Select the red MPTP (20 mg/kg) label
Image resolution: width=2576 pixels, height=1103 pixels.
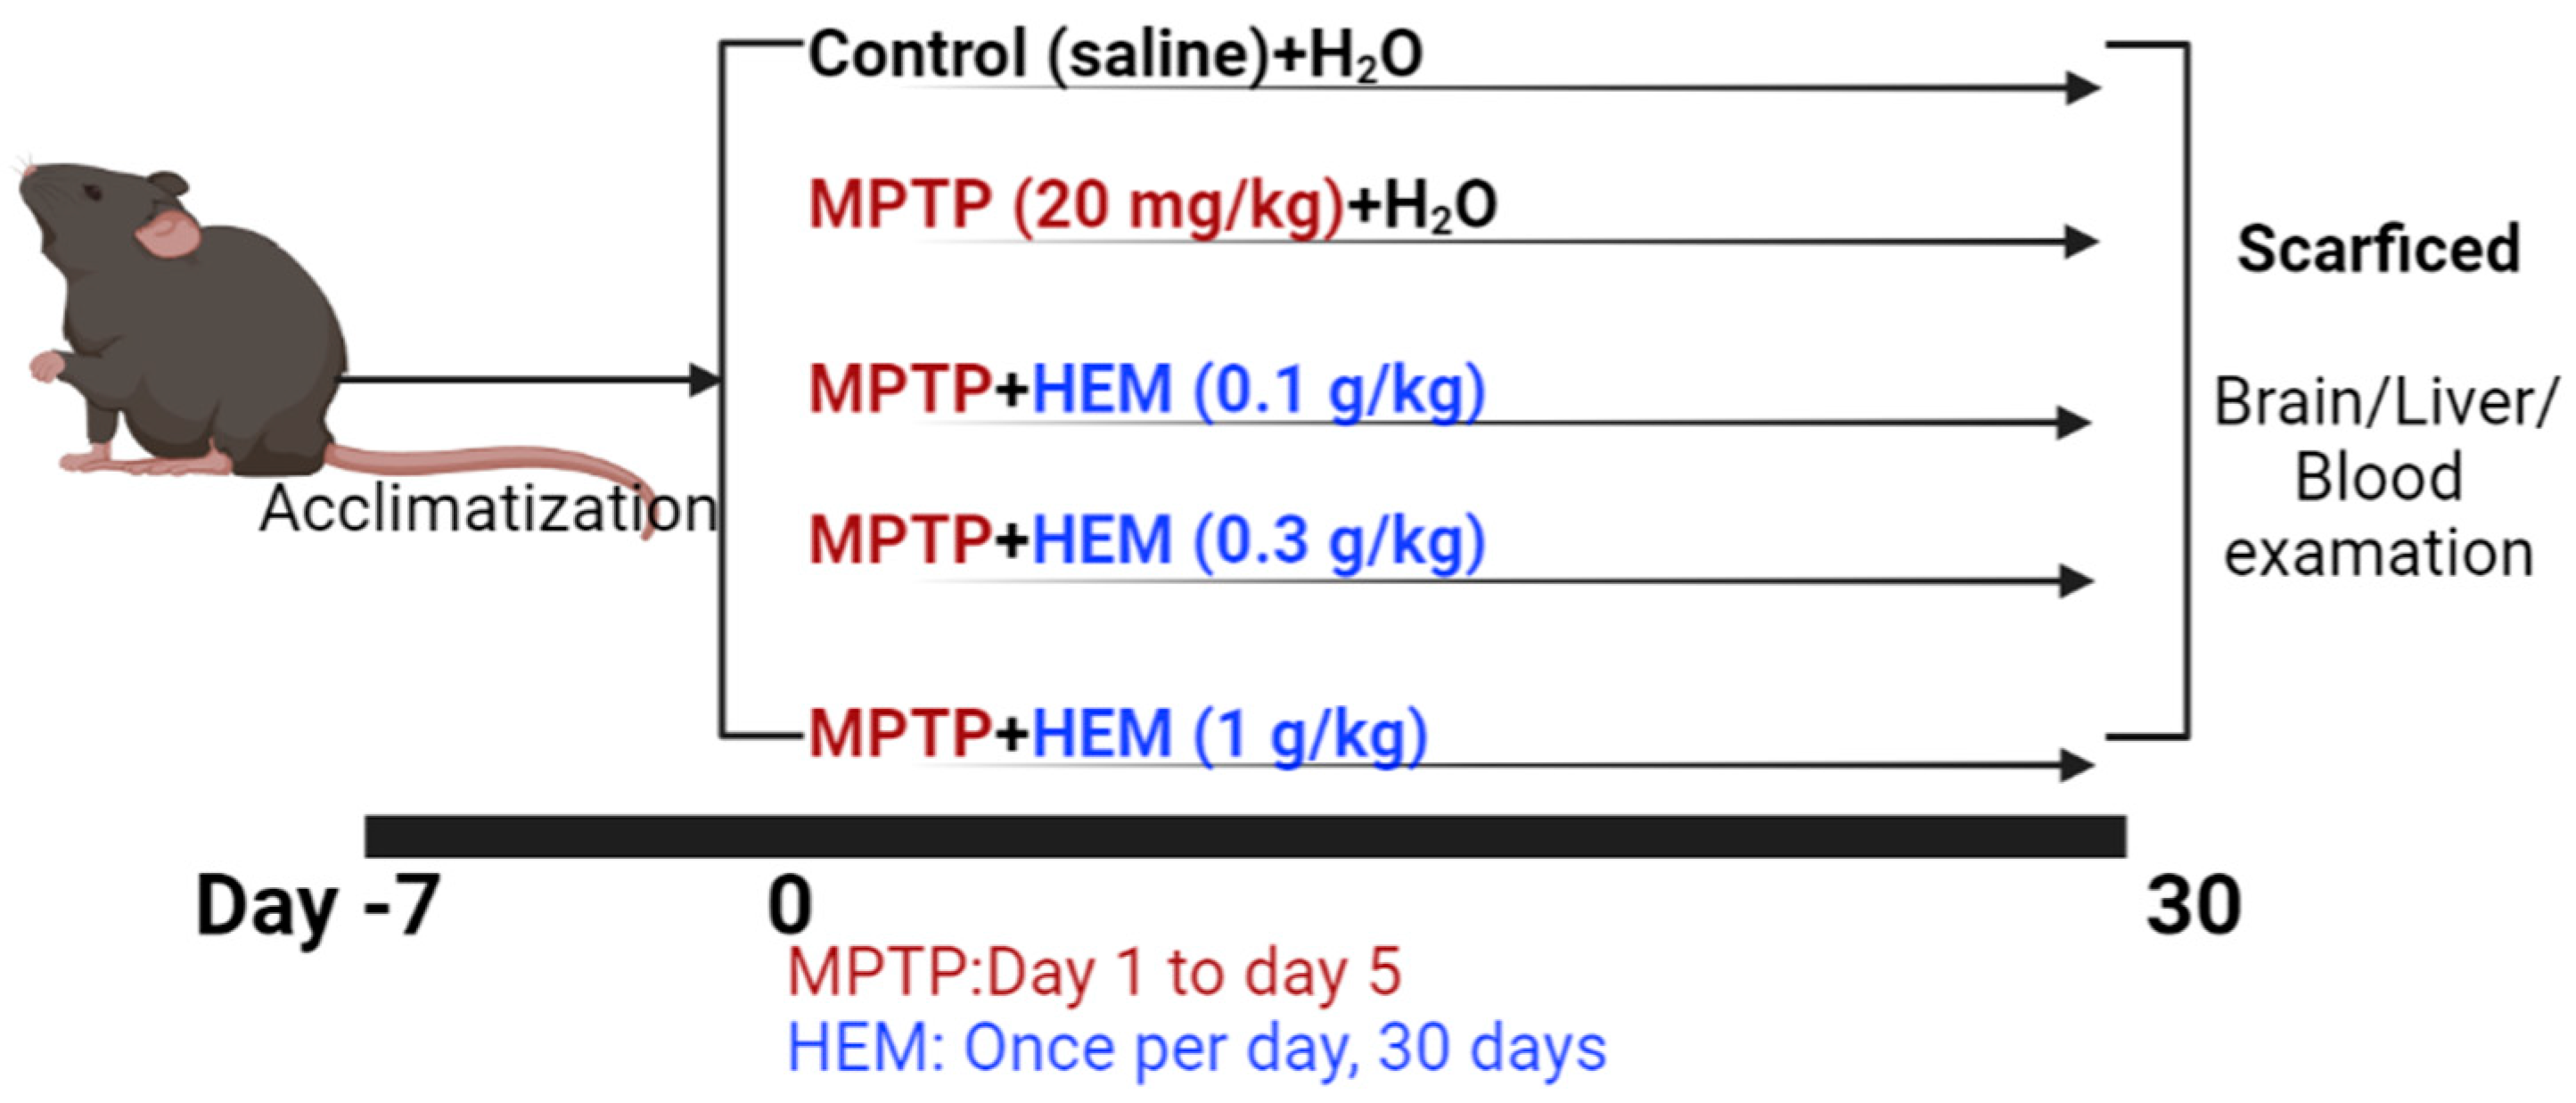tap(1075, 206)
